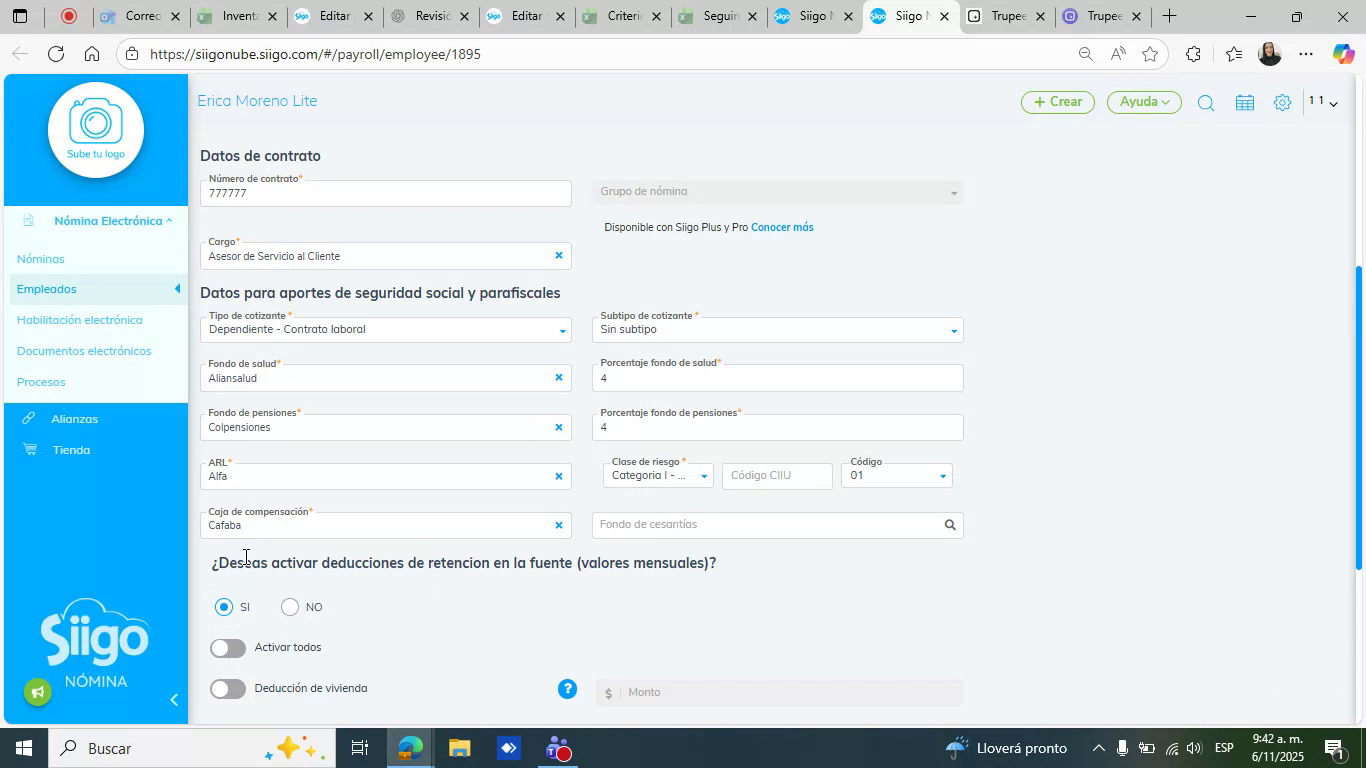
Task: Clear the ARL Alfa value
Action: 559,476
